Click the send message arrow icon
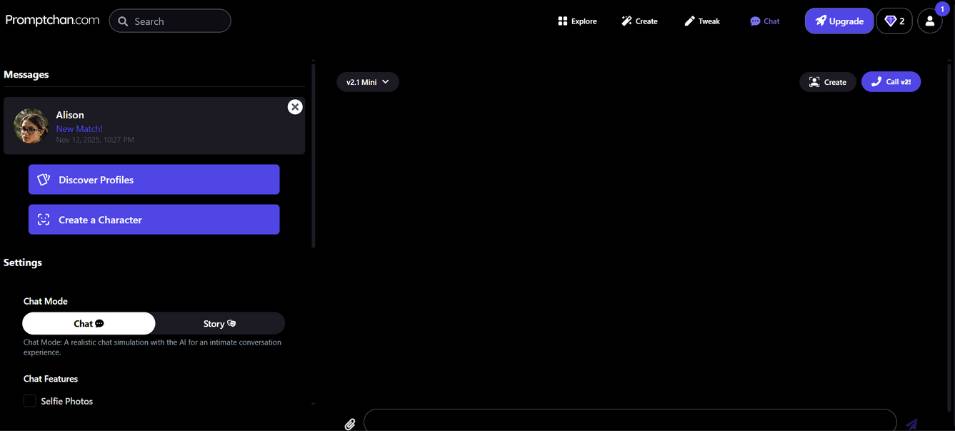 [911, 424]
